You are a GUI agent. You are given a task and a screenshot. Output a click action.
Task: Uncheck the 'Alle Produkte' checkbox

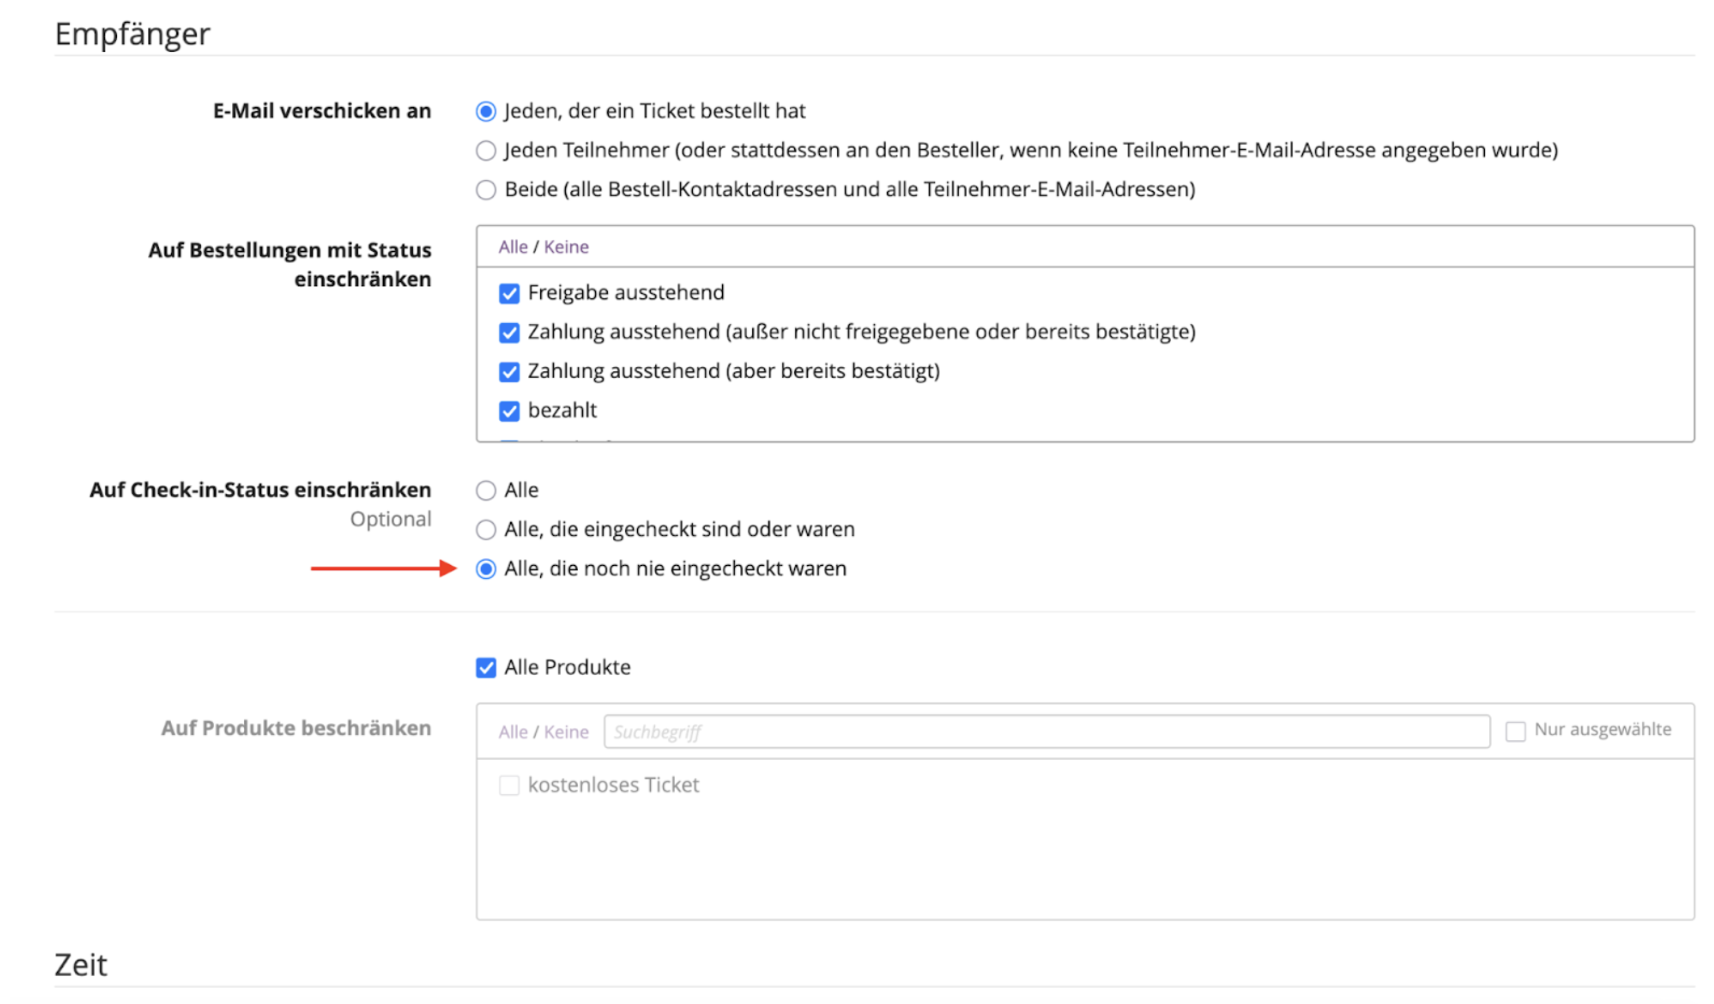coord(486,668)
